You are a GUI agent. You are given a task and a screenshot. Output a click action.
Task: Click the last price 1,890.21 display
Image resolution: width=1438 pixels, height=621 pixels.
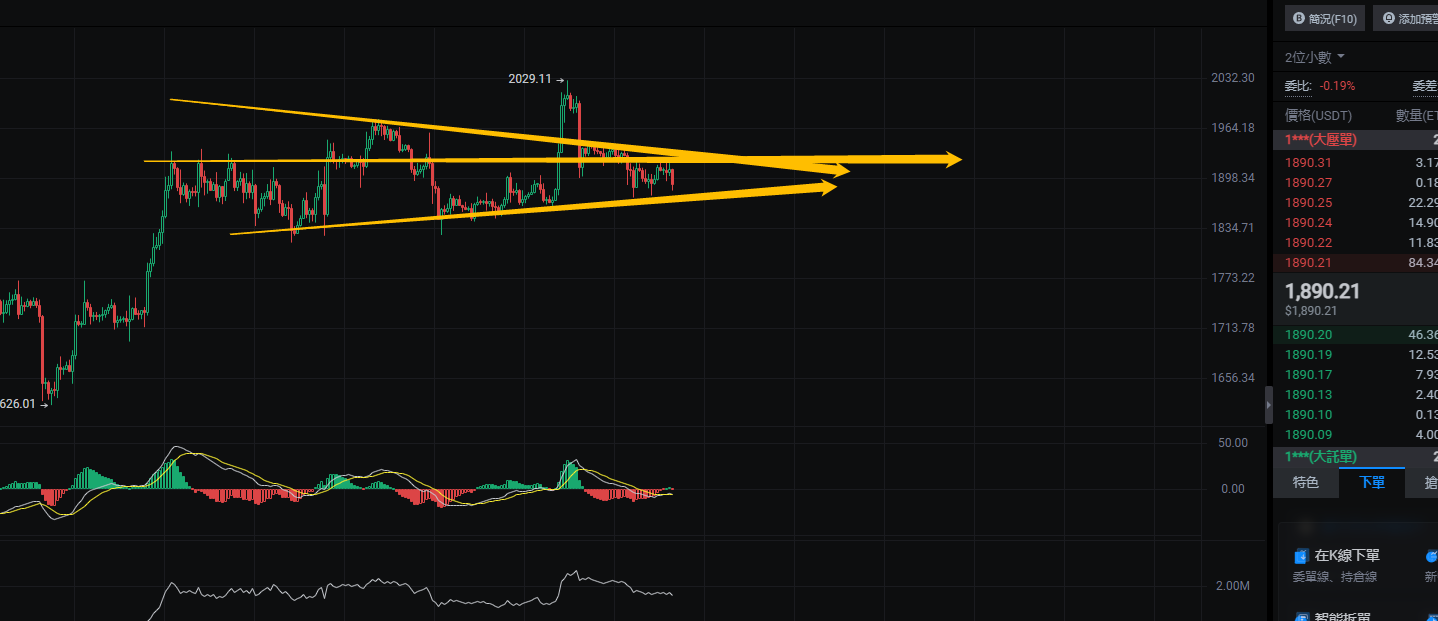tap(1322, 291)
